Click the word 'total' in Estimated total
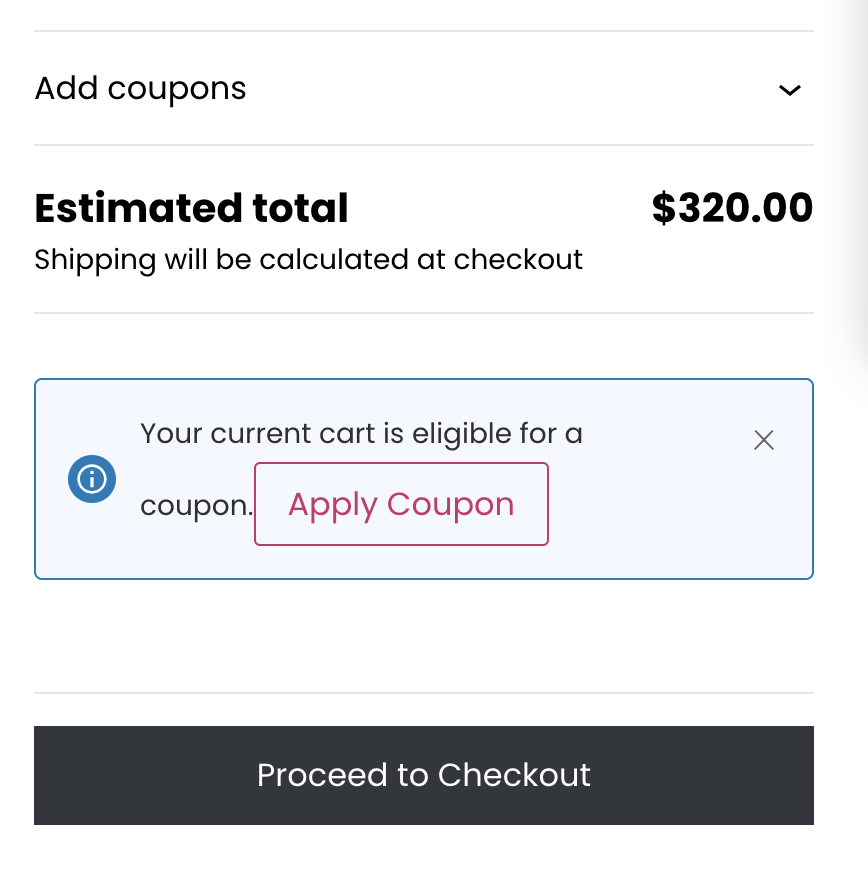 tap(300, 209)
